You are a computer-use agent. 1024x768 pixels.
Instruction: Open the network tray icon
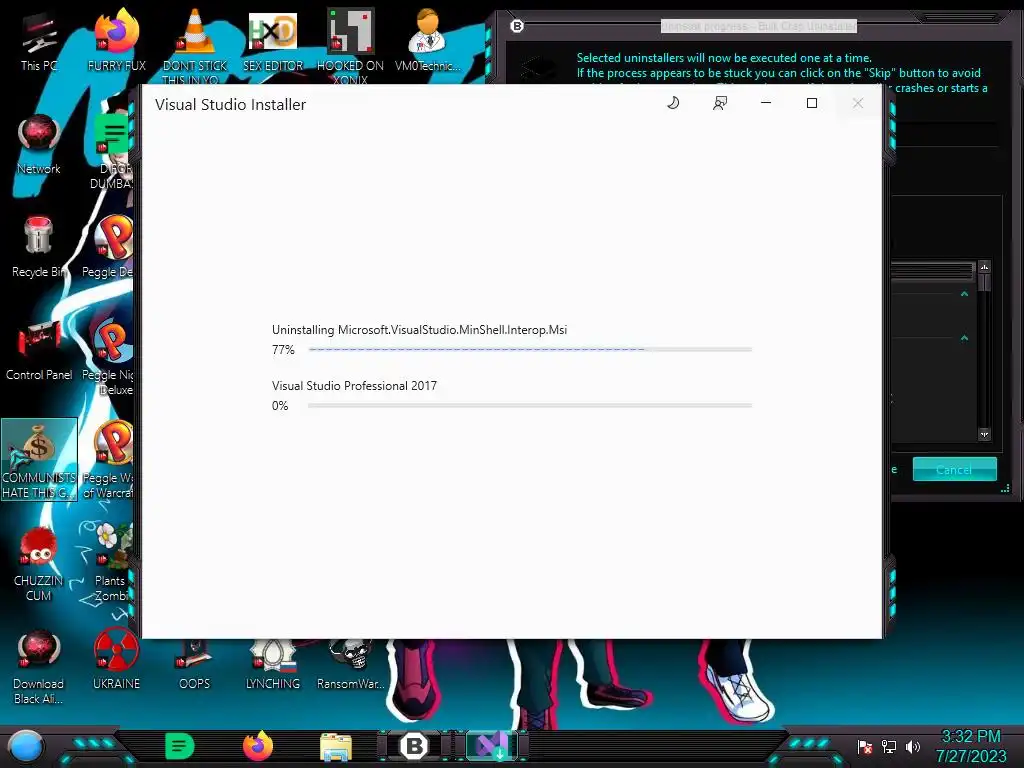[x=889, y=746]
